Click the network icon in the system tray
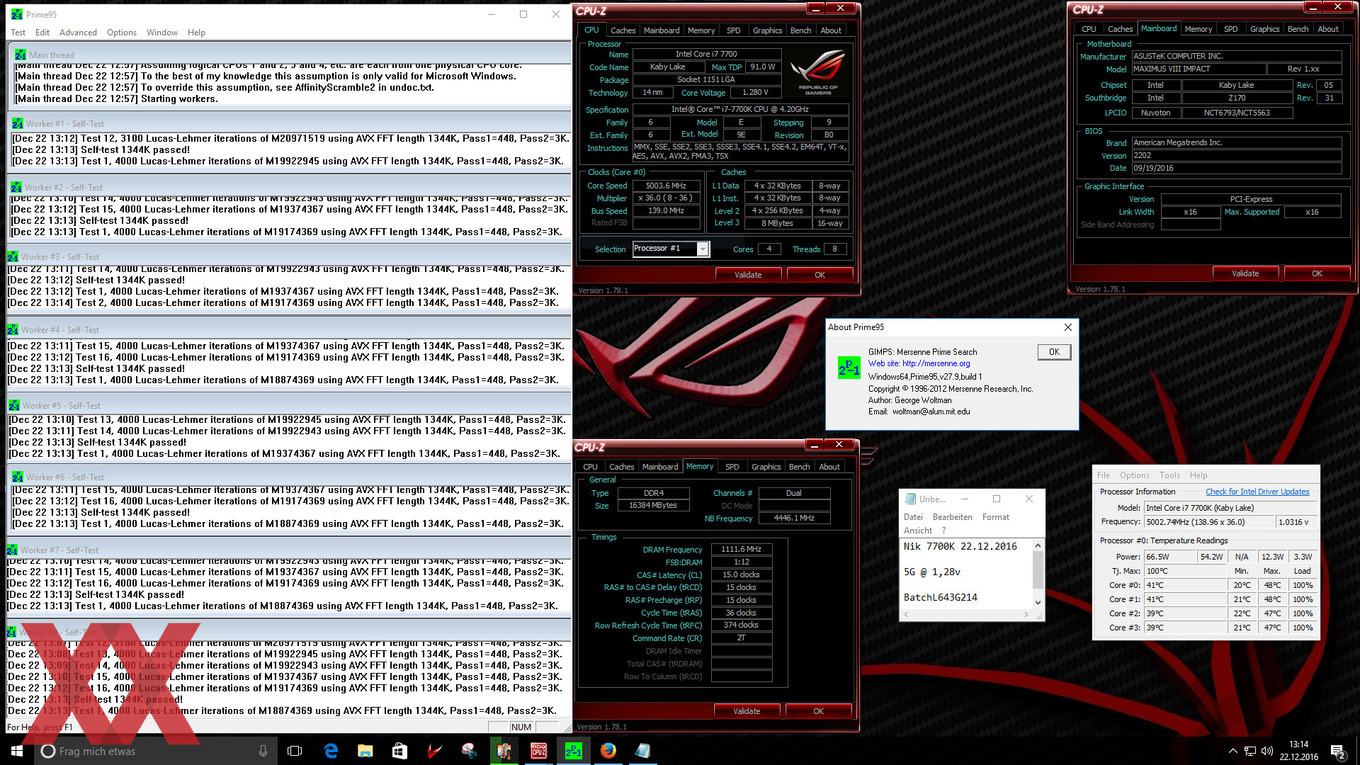The image size is (1360, 765). coord(1252,751)
